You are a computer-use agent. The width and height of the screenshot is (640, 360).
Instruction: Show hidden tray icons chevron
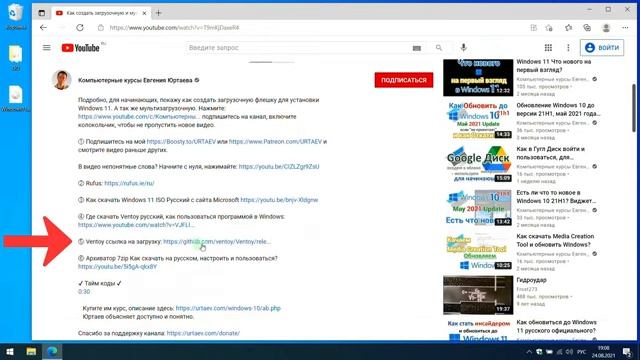tap(529, 352)
